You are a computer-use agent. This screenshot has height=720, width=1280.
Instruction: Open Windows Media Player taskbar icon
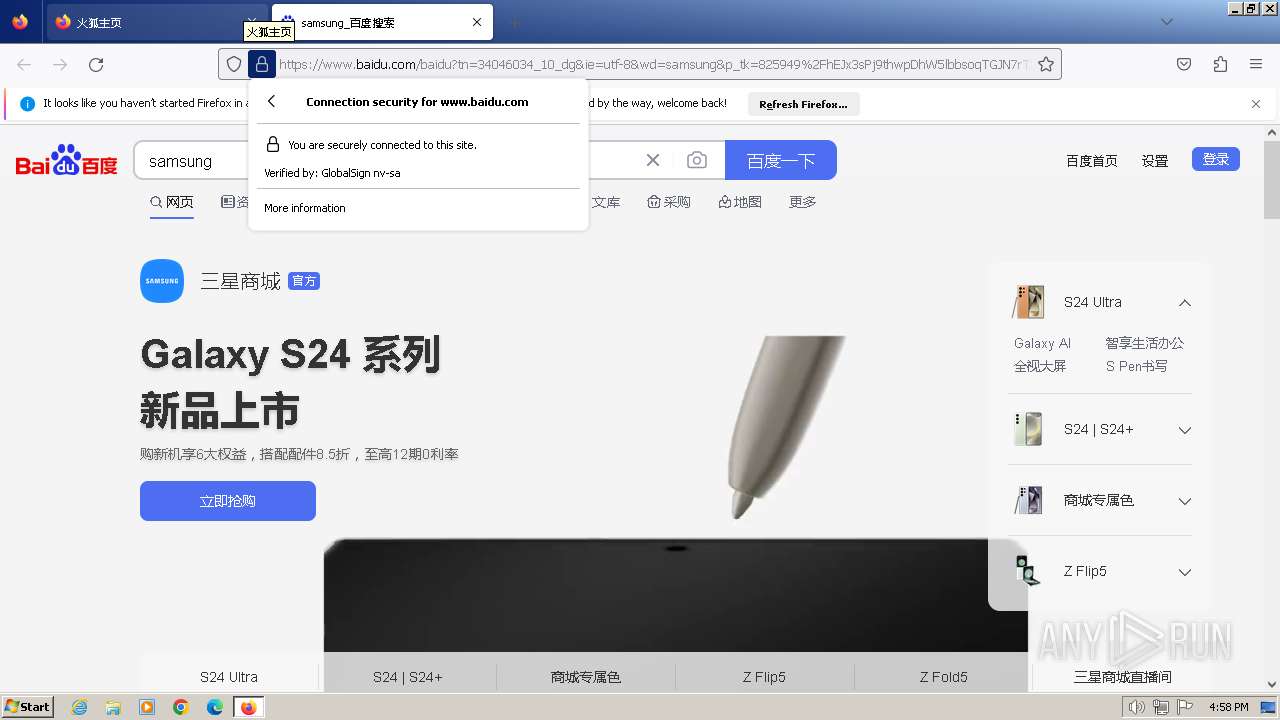pyautogui.click(x=147, y=707)
